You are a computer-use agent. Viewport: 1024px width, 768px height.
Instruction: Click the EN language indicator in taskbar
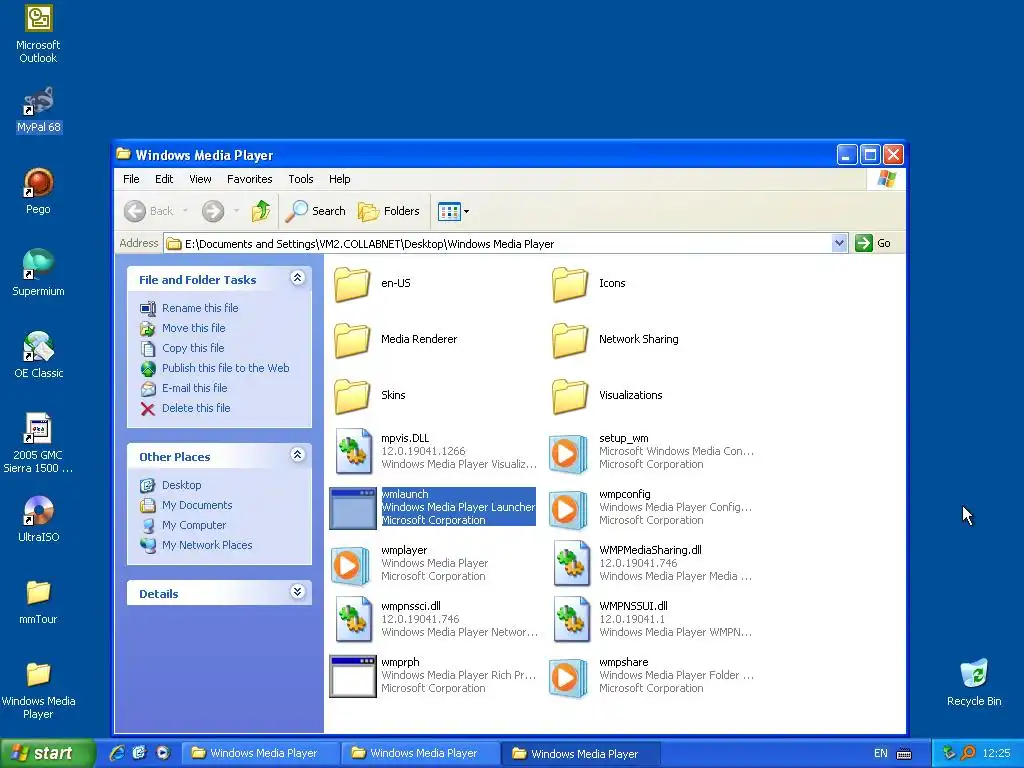pyautogui.click(x=880, y=754)
